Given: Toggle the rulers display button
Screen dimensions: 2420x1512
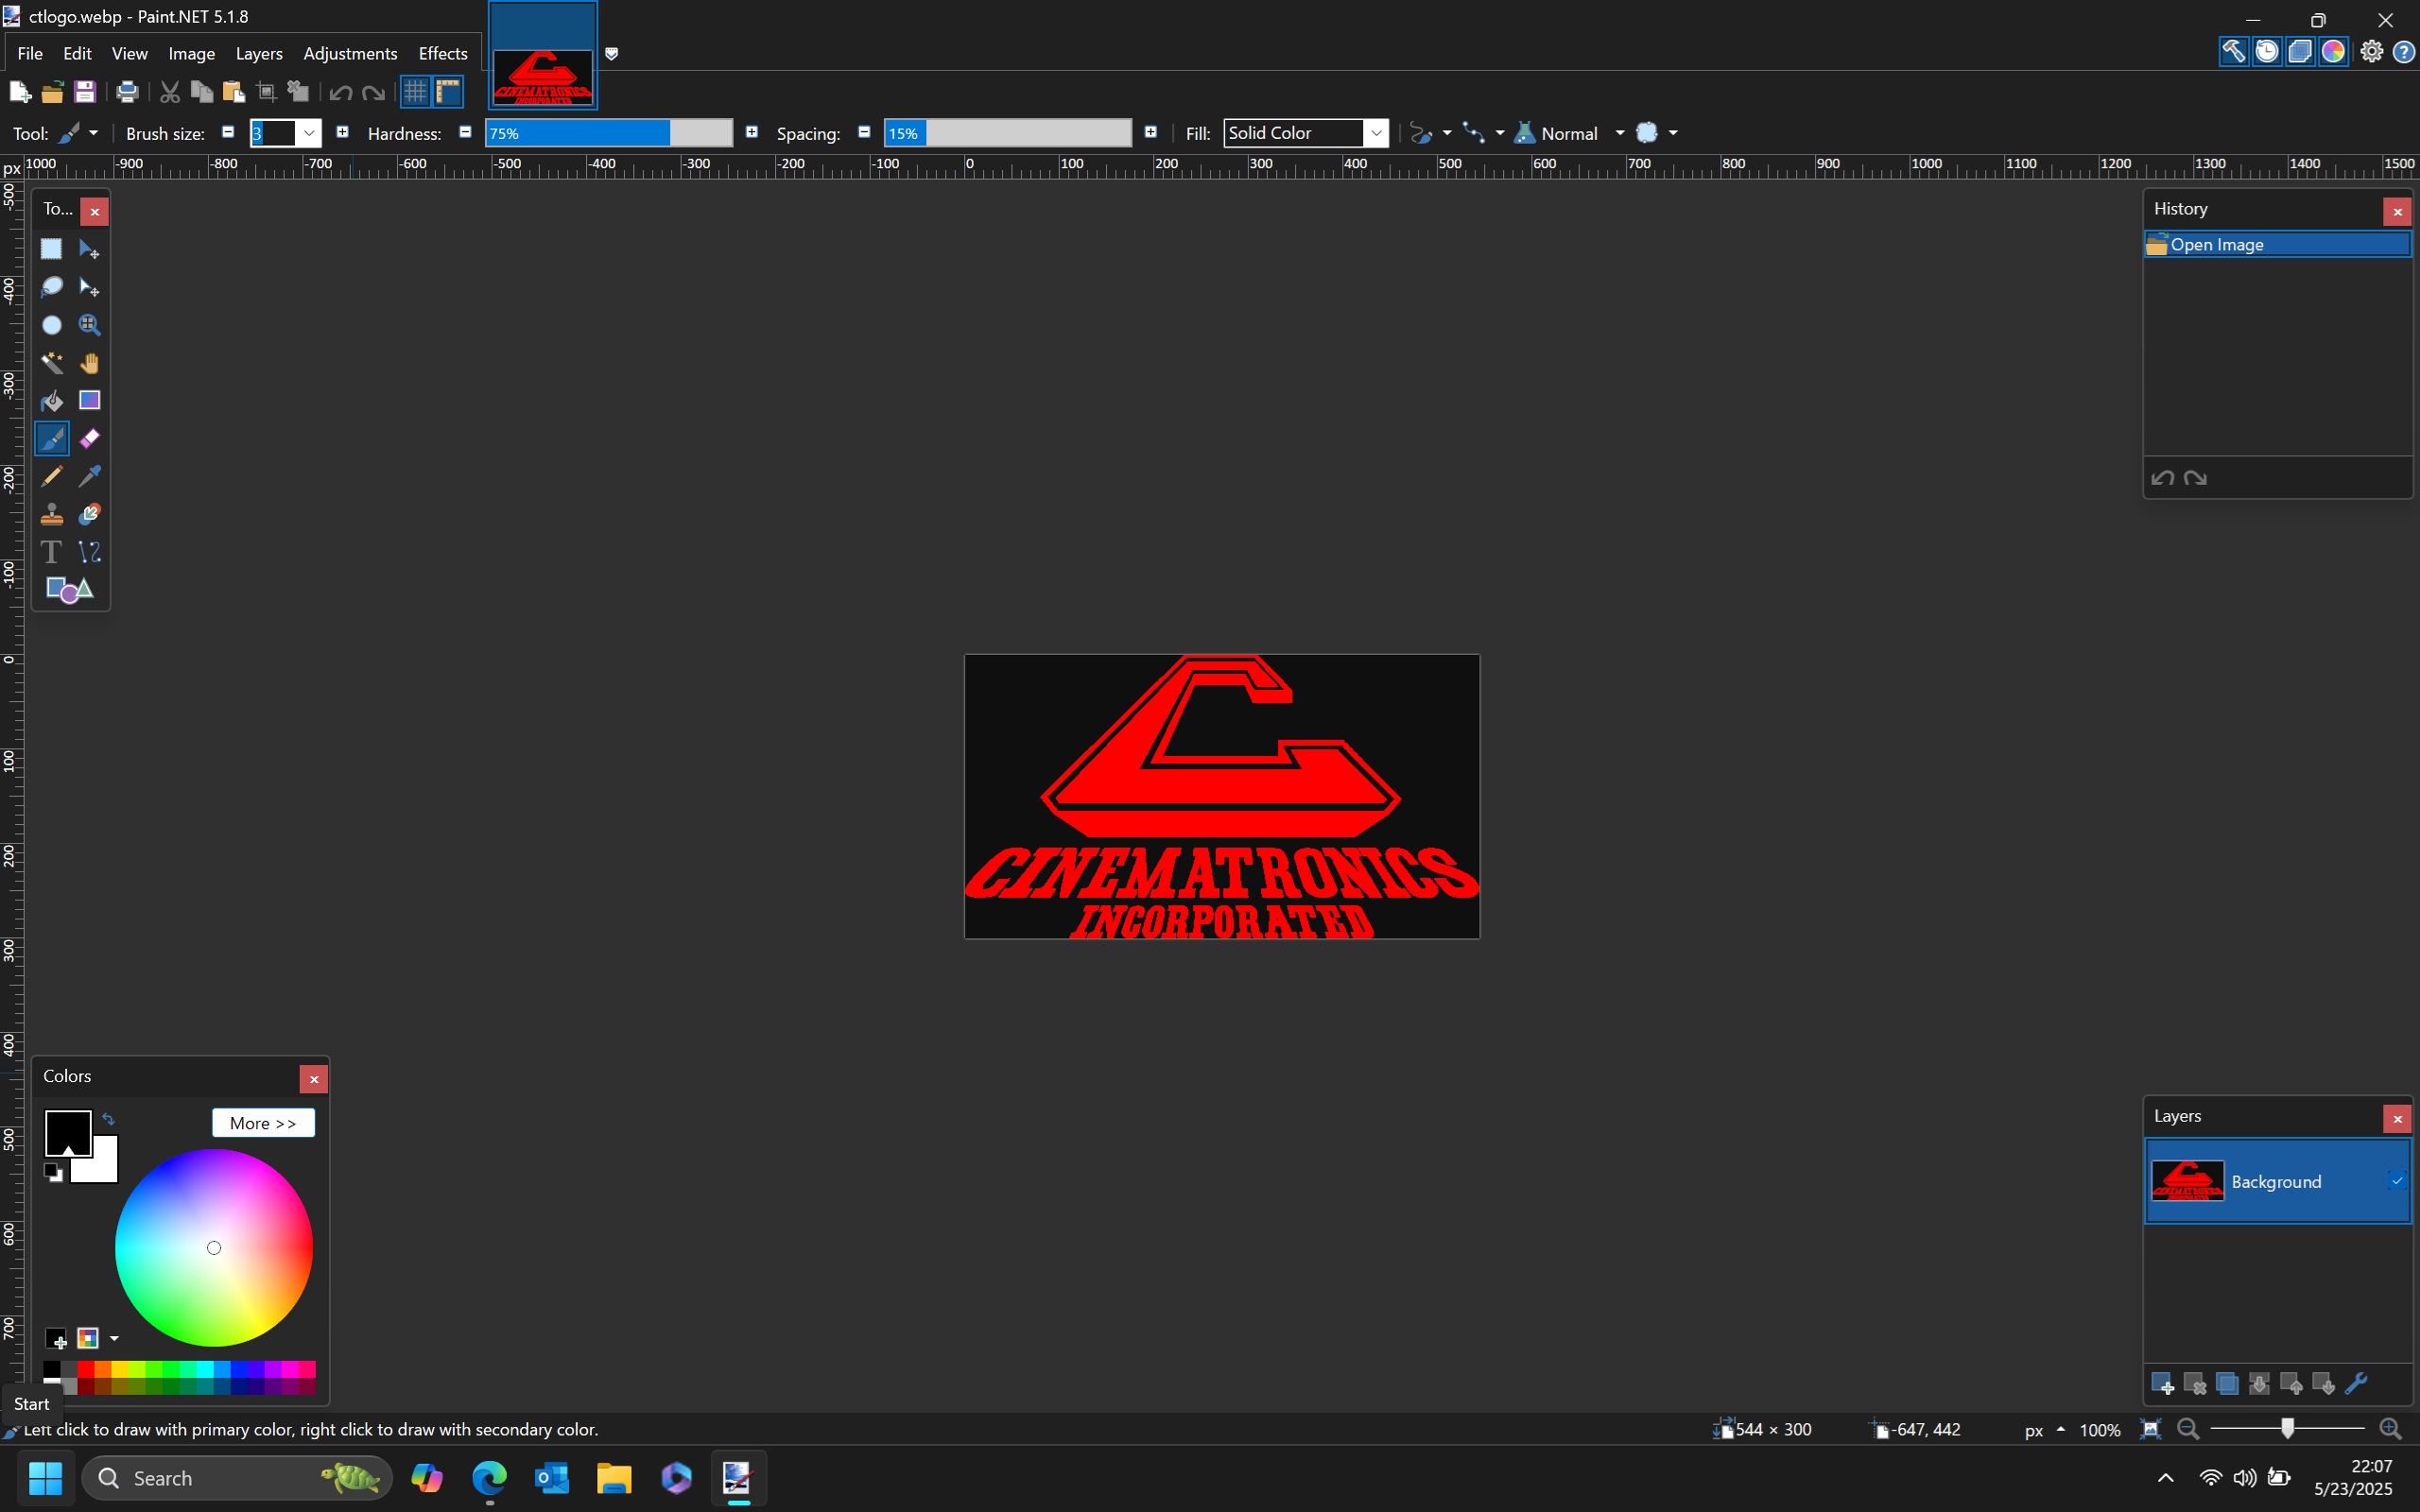Looking at the screenshot, I should 448,92.
